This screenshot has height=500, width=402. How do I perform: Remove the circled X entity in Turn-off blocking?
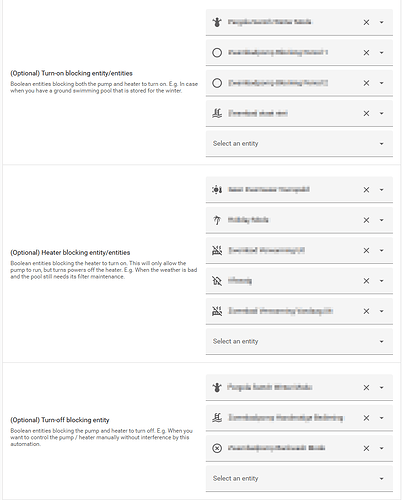[x=366, y=448]
